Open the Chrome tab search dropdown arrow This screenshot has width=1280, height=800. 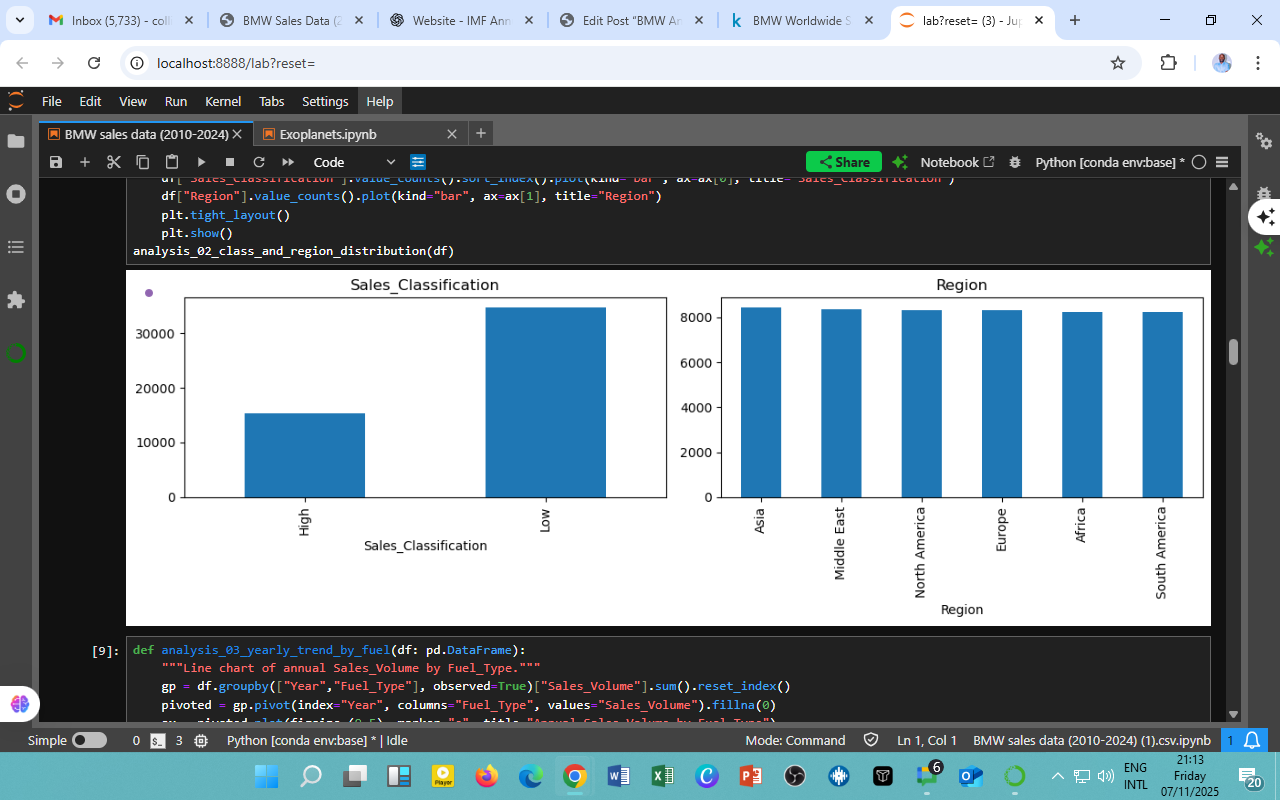click(x=20, y=20)
